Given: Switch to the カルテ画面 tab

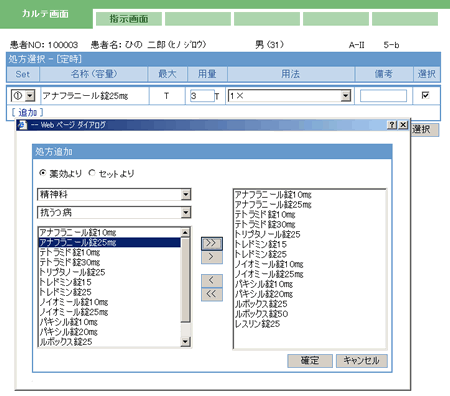Looking at the screenshot, I should pyautogui.click(x=46, y=14).
